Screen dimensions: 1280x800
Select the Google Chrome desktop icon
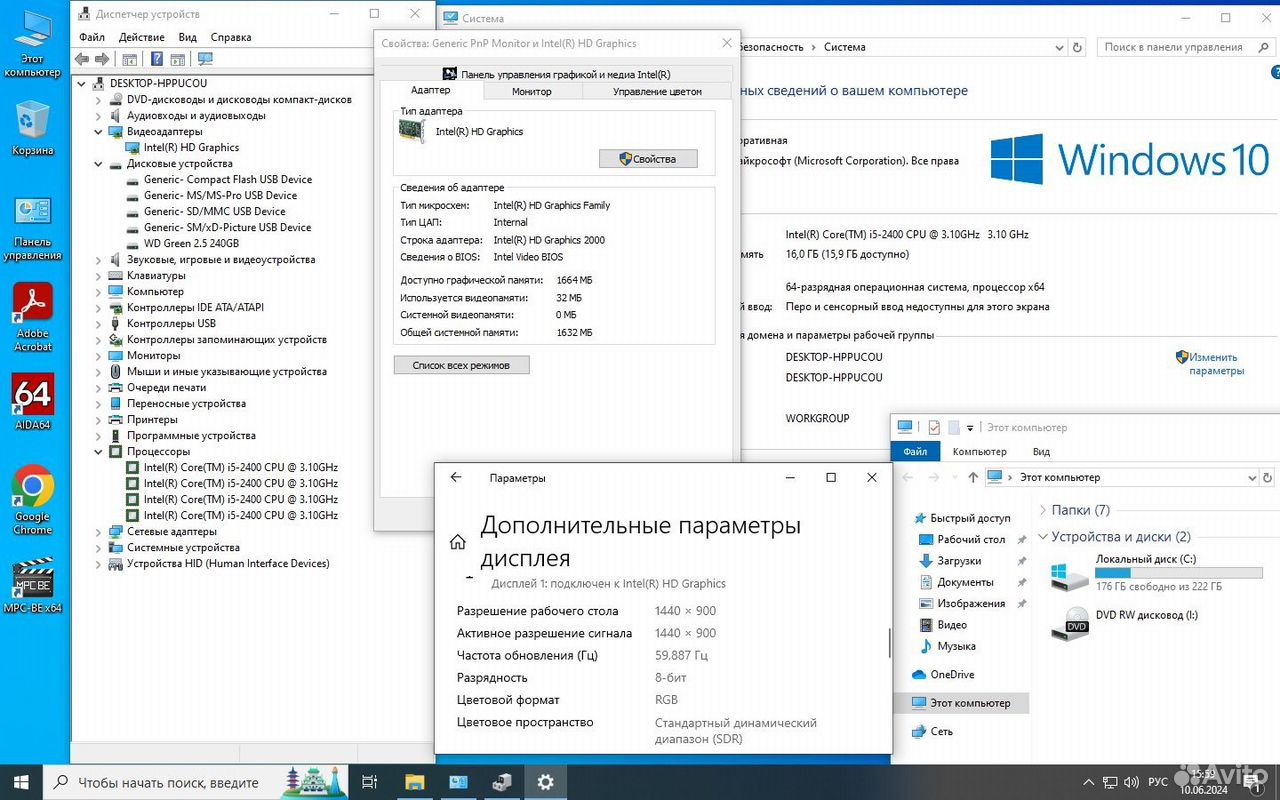pyautogui.click(x=32, y=500)
